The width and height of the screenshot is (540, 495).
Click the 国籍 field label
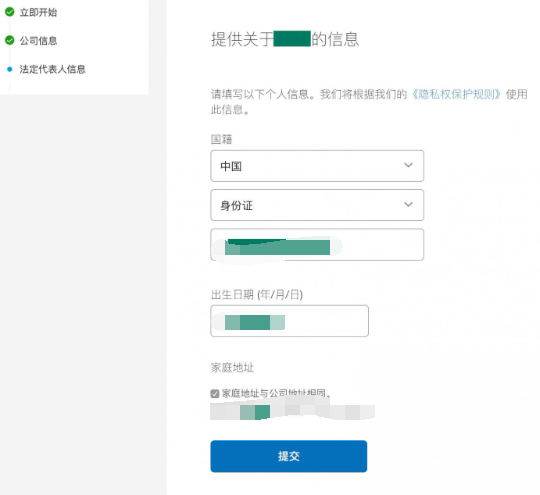[x=221, y=139]
